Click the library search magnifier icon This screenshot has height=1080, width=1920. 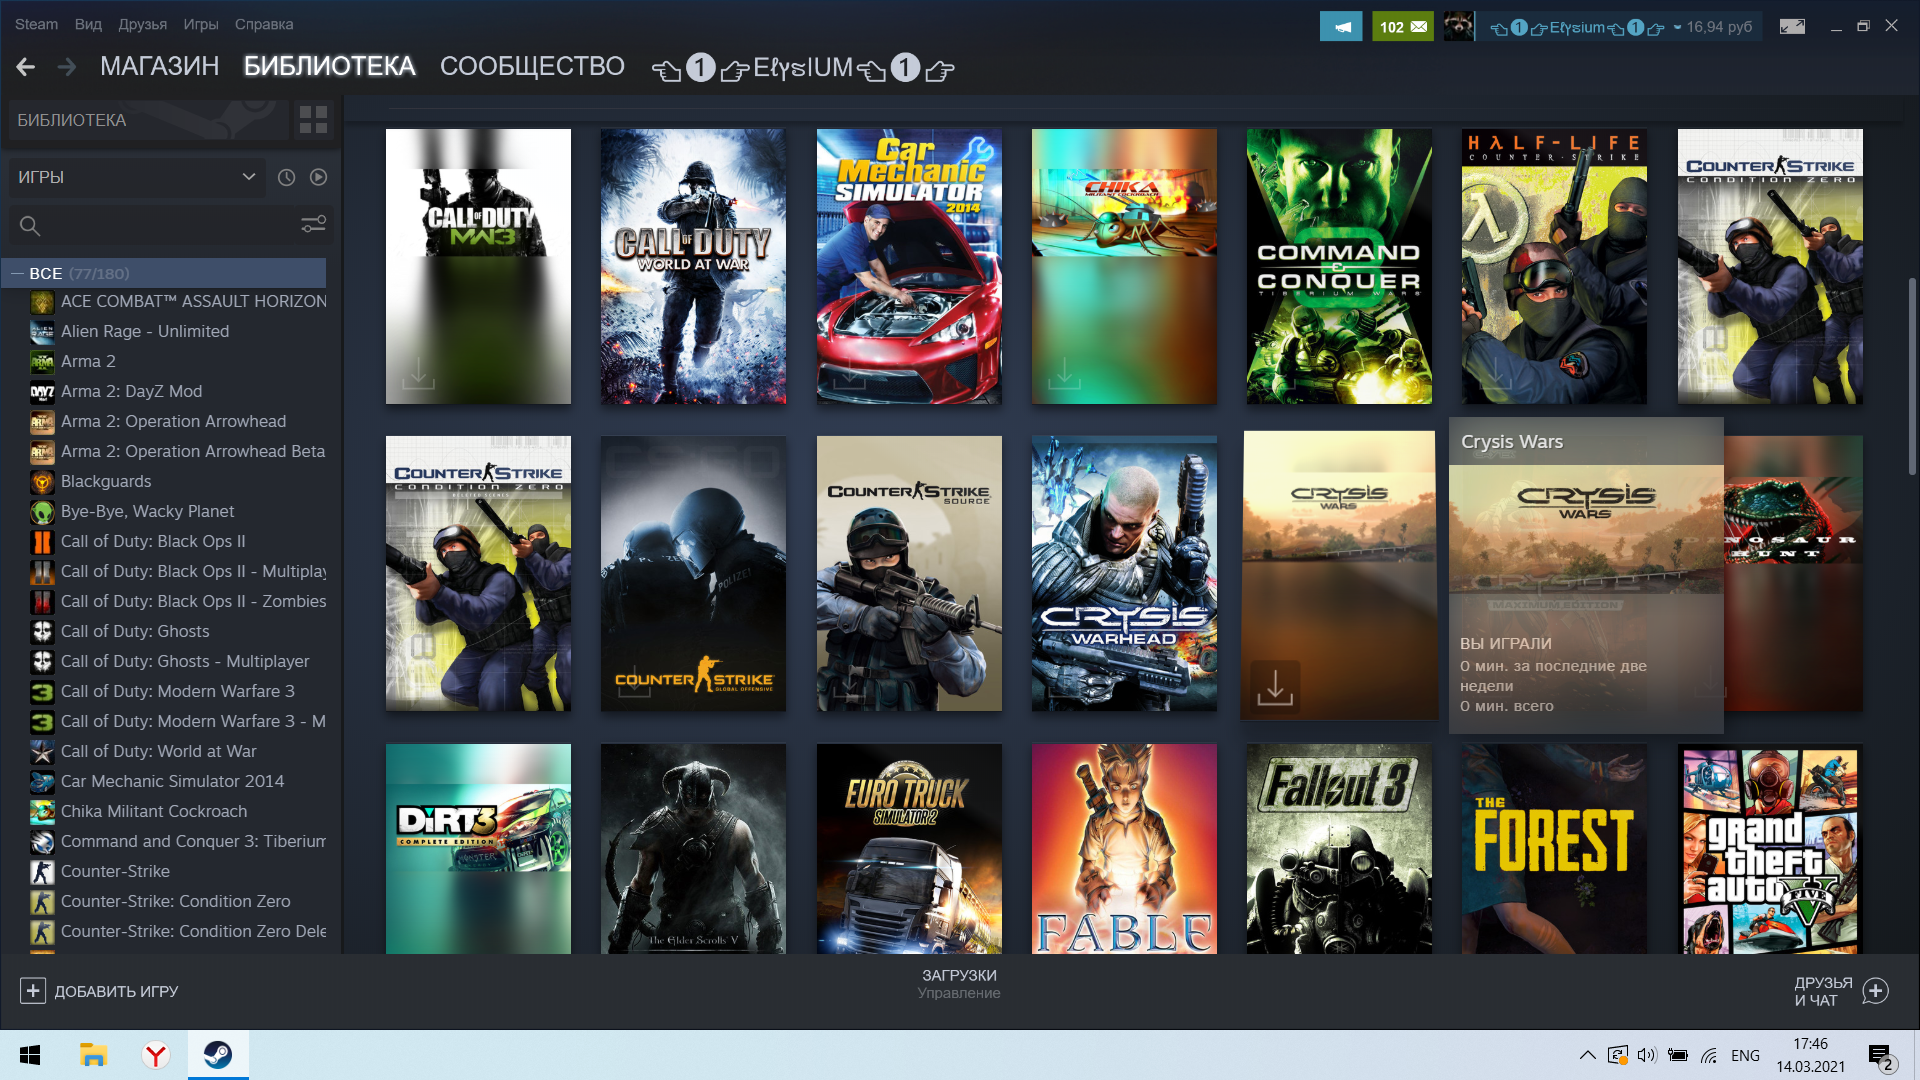30,226
